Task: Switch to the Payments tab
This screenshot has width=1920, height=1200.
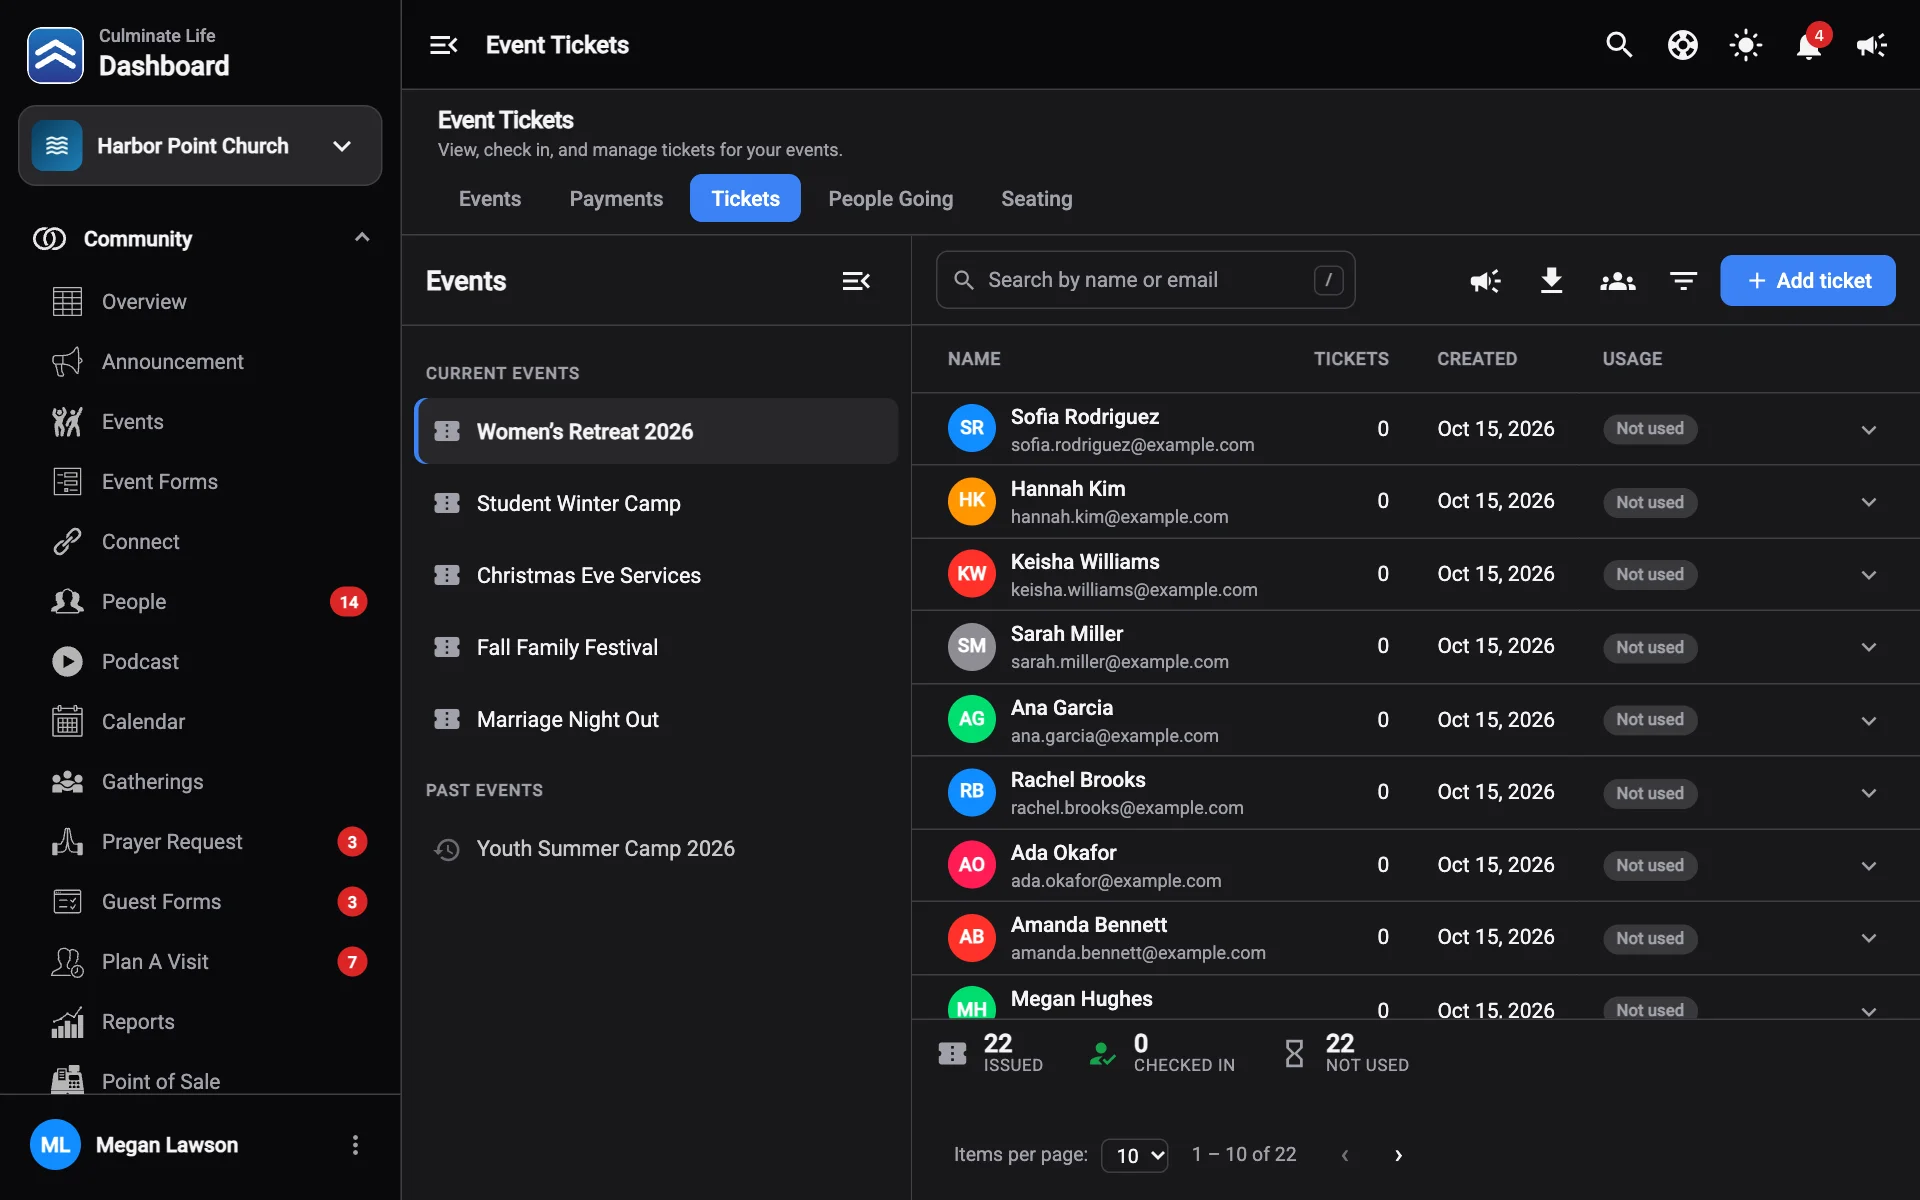Action: [616, 198]
